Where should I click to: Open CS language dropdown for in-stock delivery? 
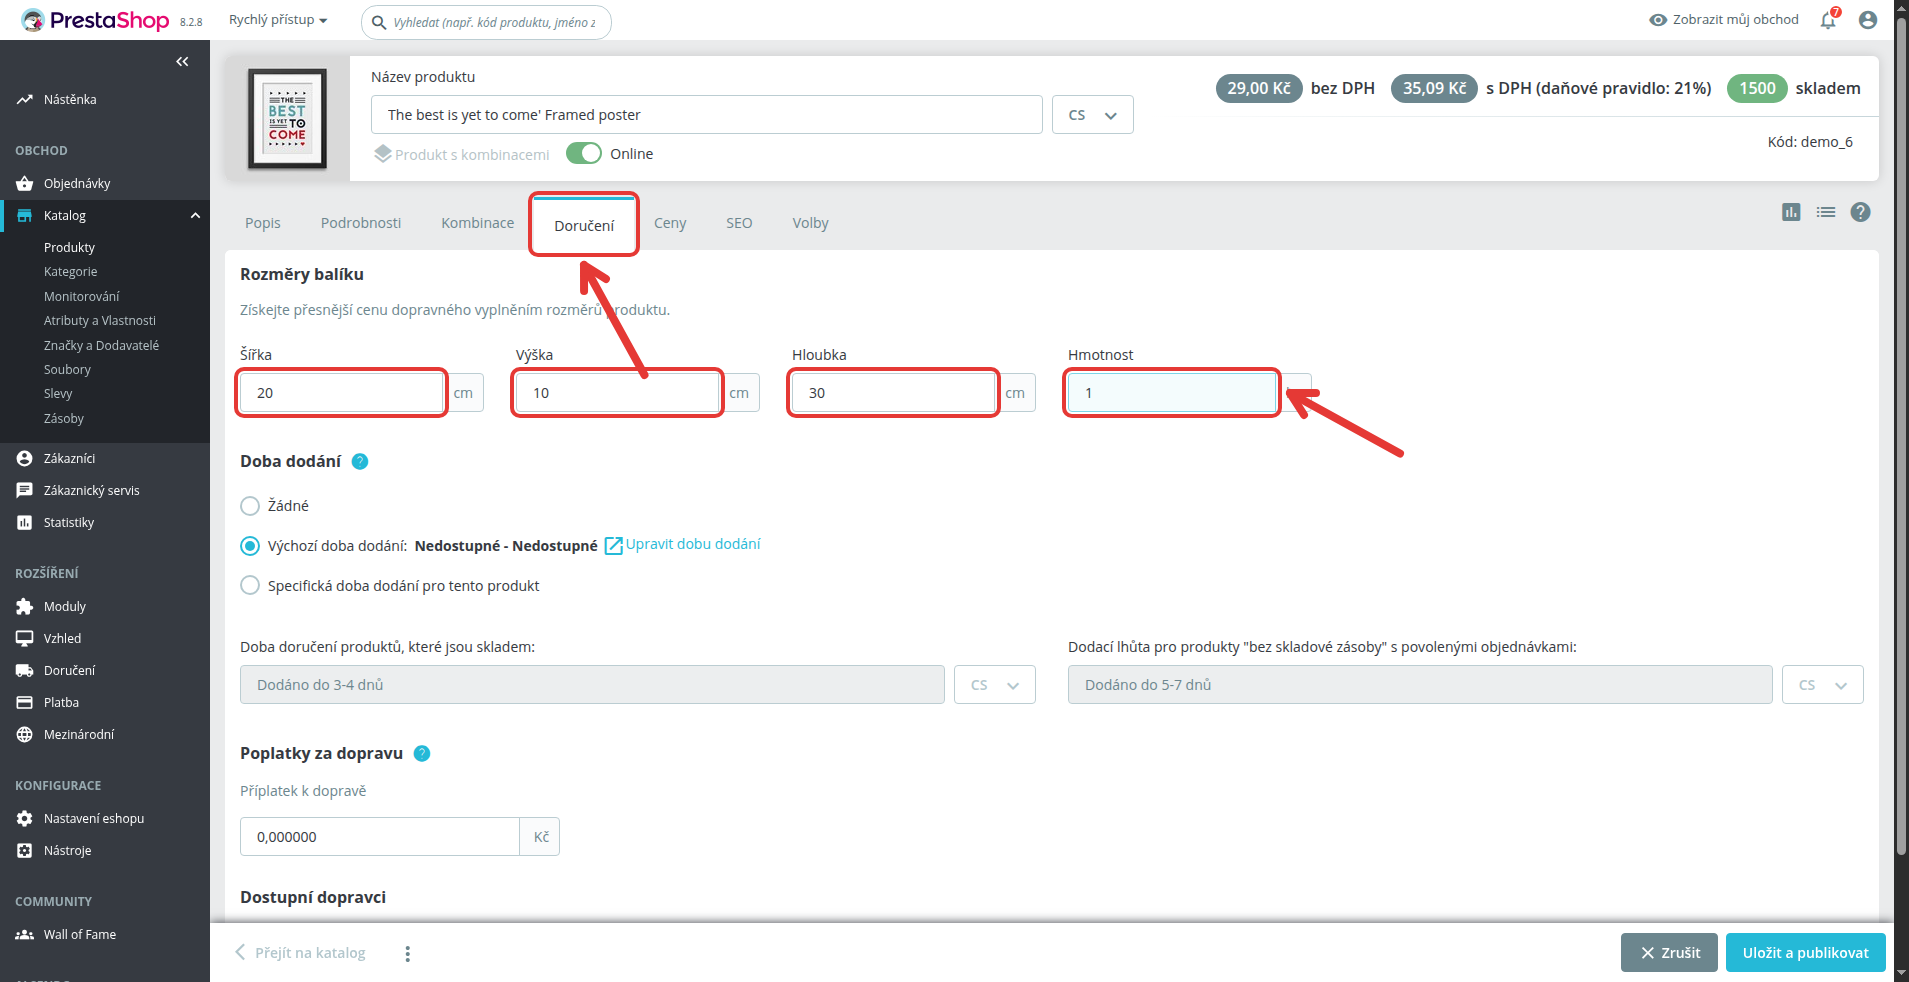[995, 684]
